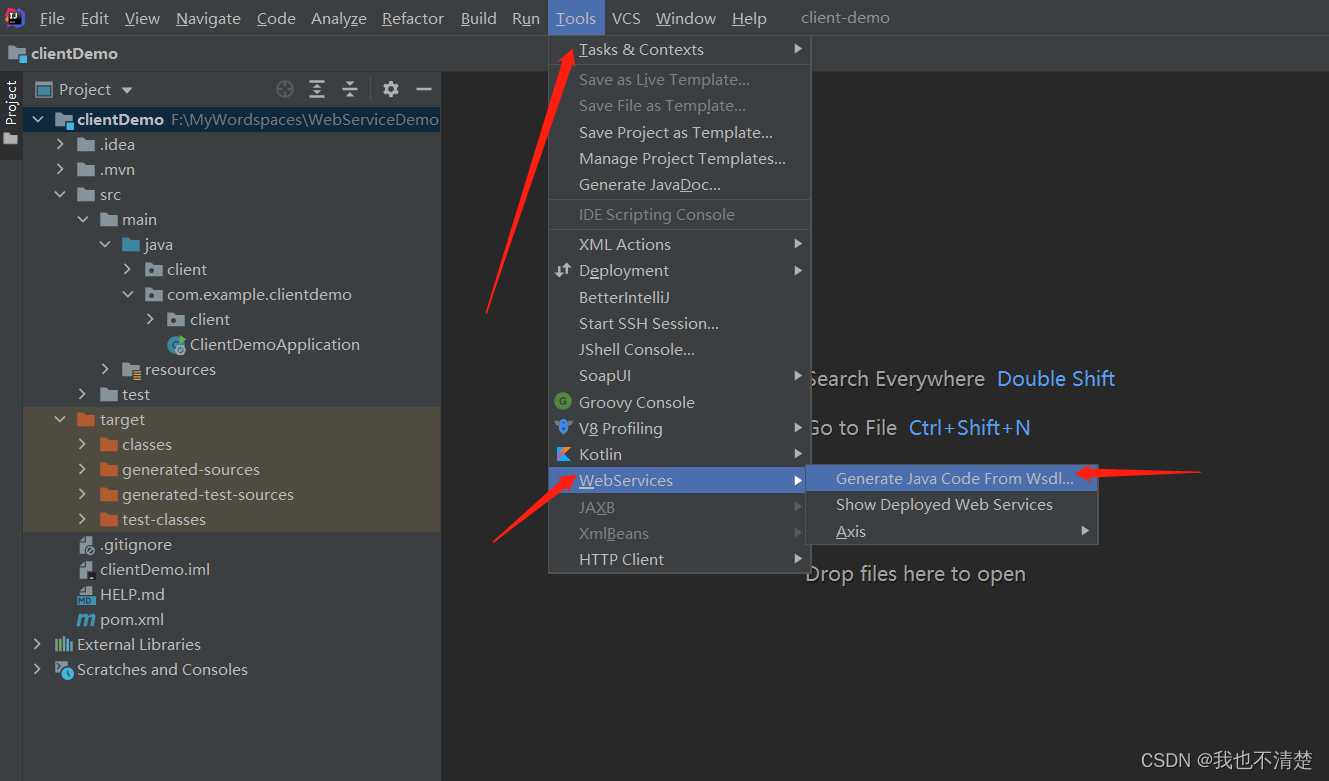The image size is (1329, 781).
Task: Click the V8 Profiling icon
Action: [x=563, y=427]
